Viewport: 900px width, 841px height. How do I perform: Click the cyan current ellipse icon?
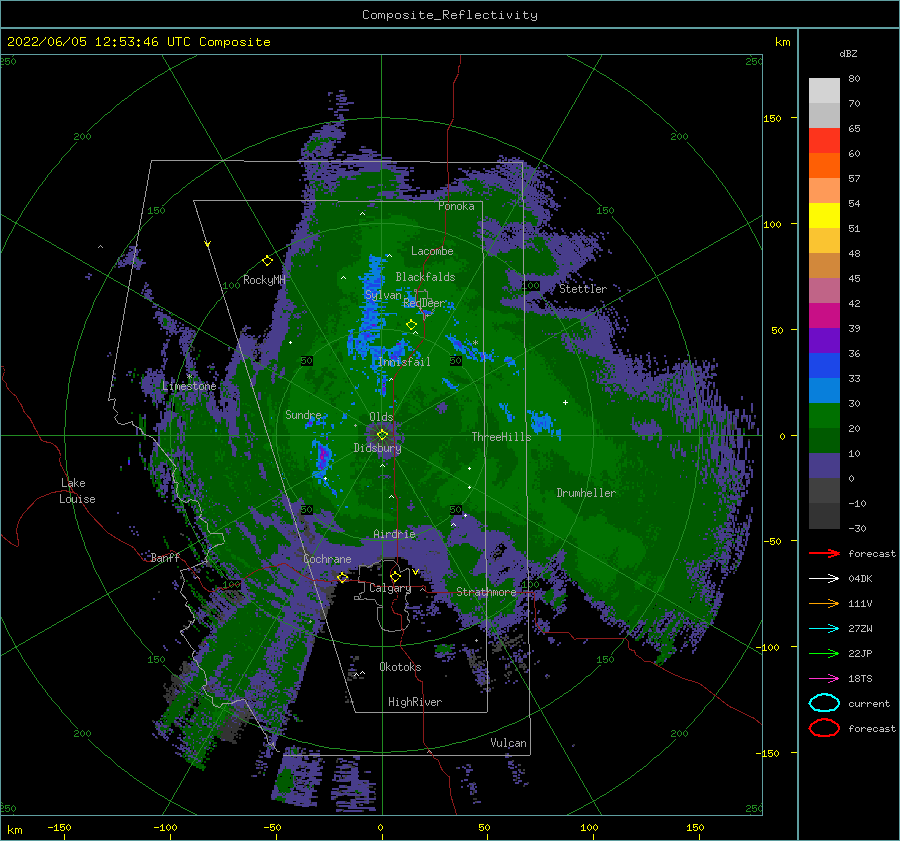(x=824, y=703)
